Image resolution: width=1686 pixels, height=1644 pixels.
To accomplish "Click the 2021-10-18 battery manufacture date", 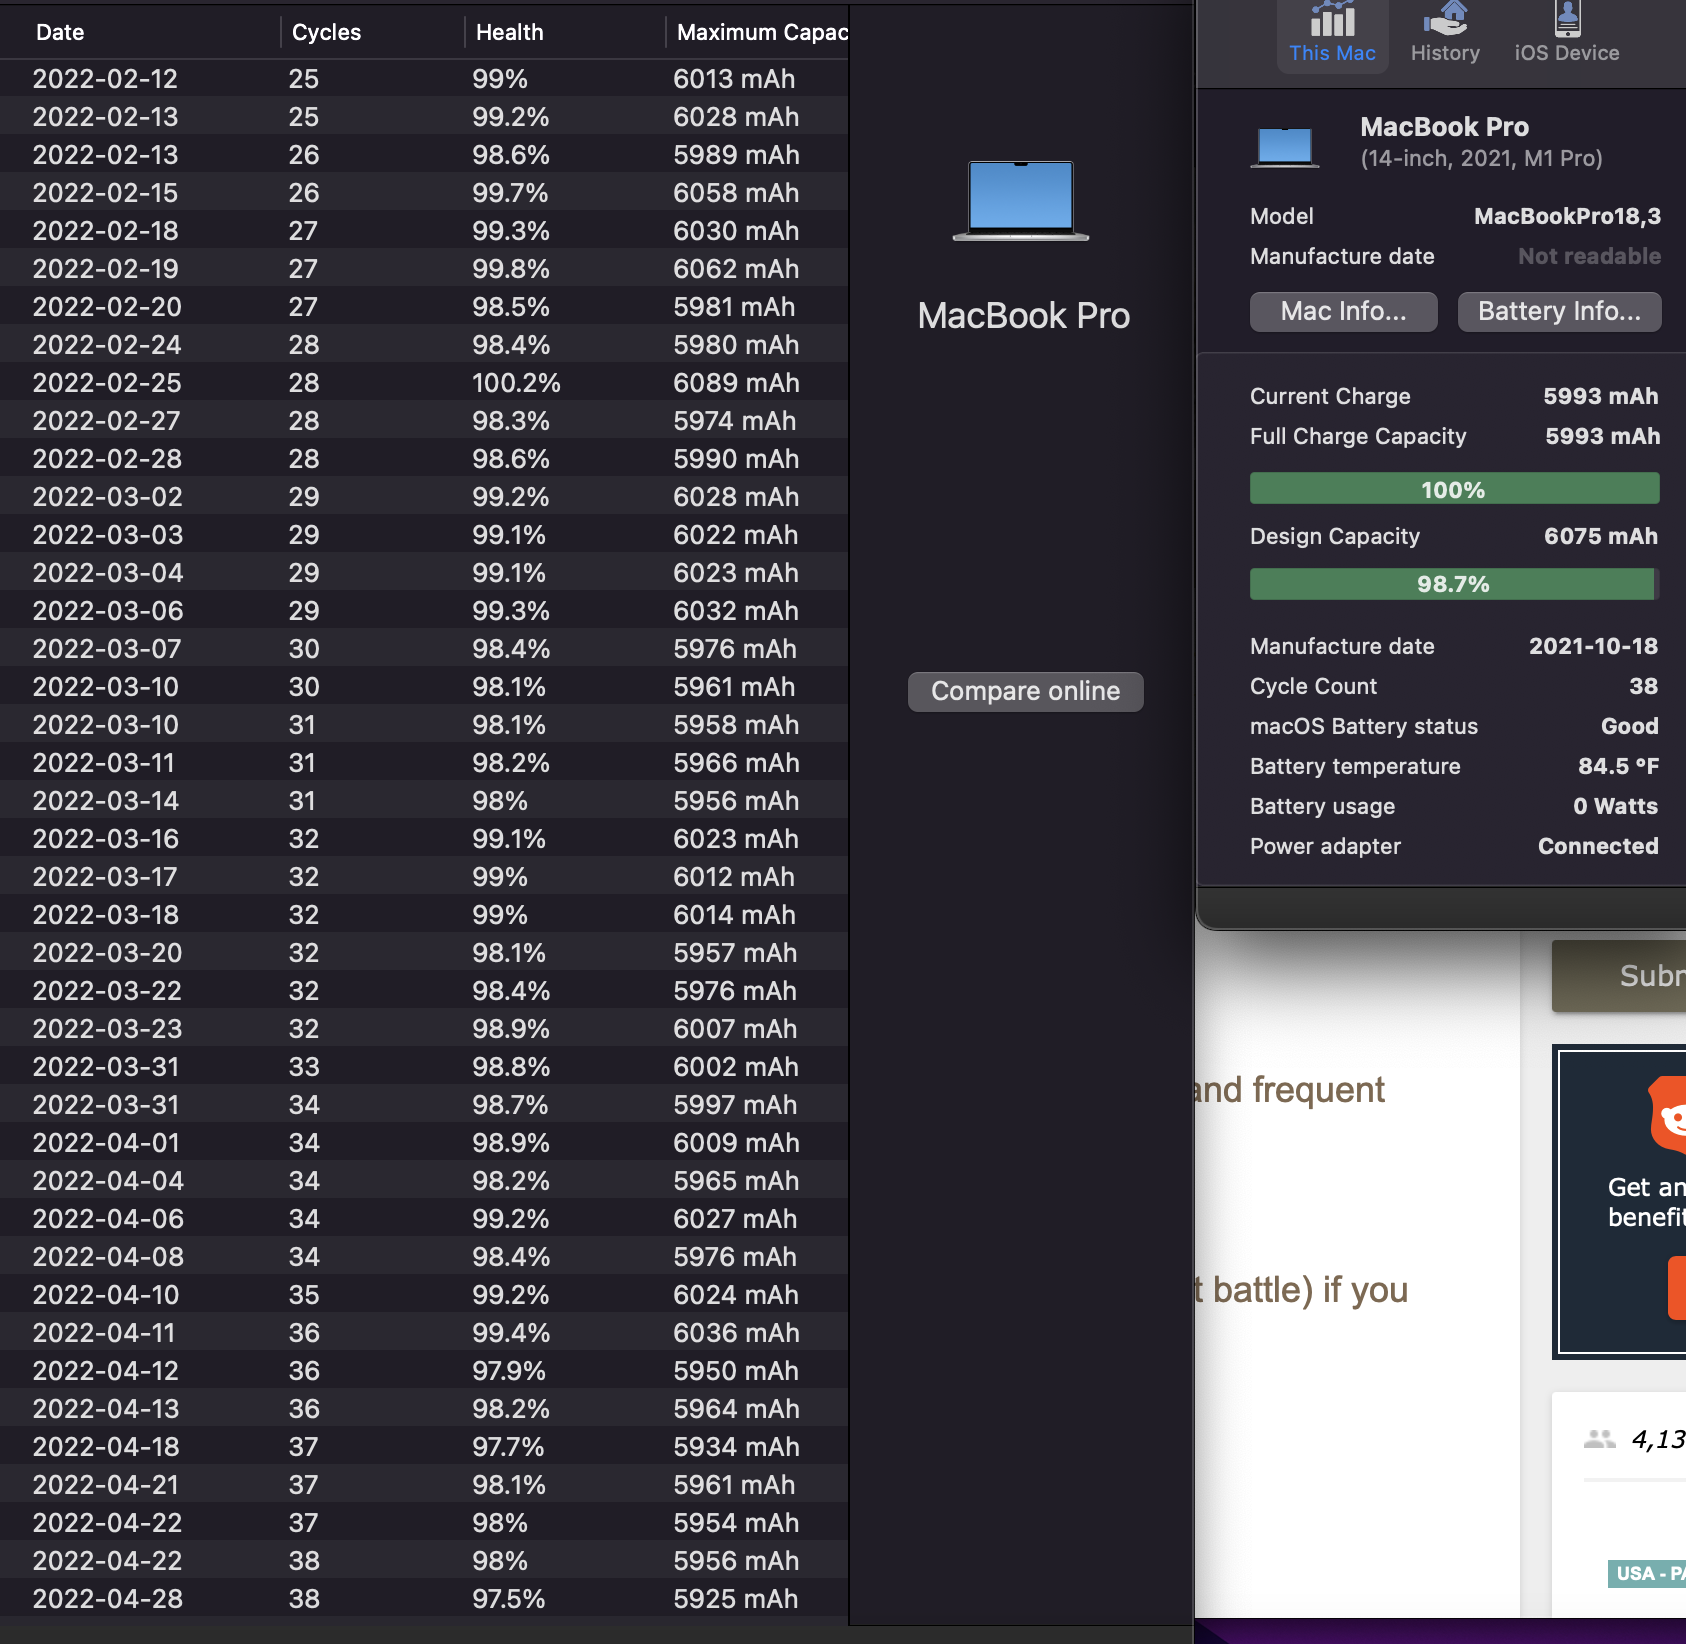I will pyautogui.click(x=1593, y=646).
